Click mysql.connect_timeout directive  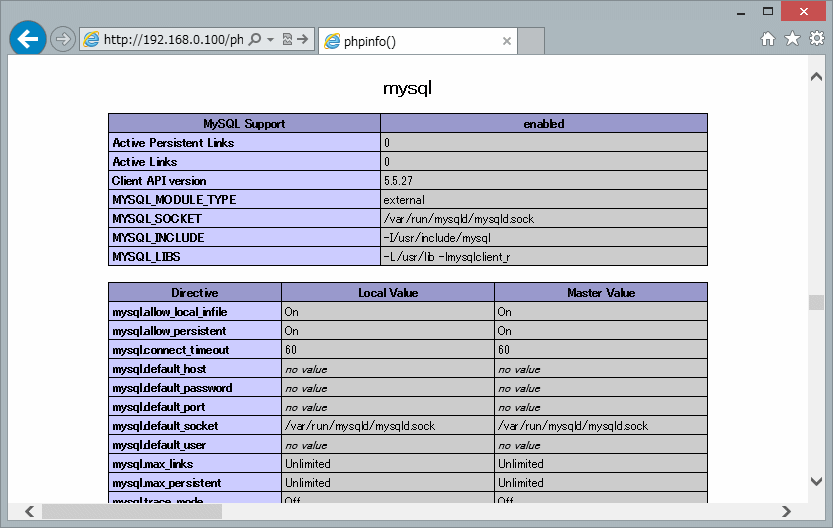[171, 350]
